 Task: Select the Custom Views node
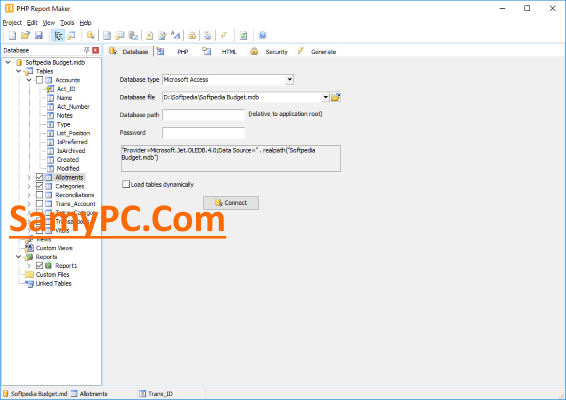54,248
